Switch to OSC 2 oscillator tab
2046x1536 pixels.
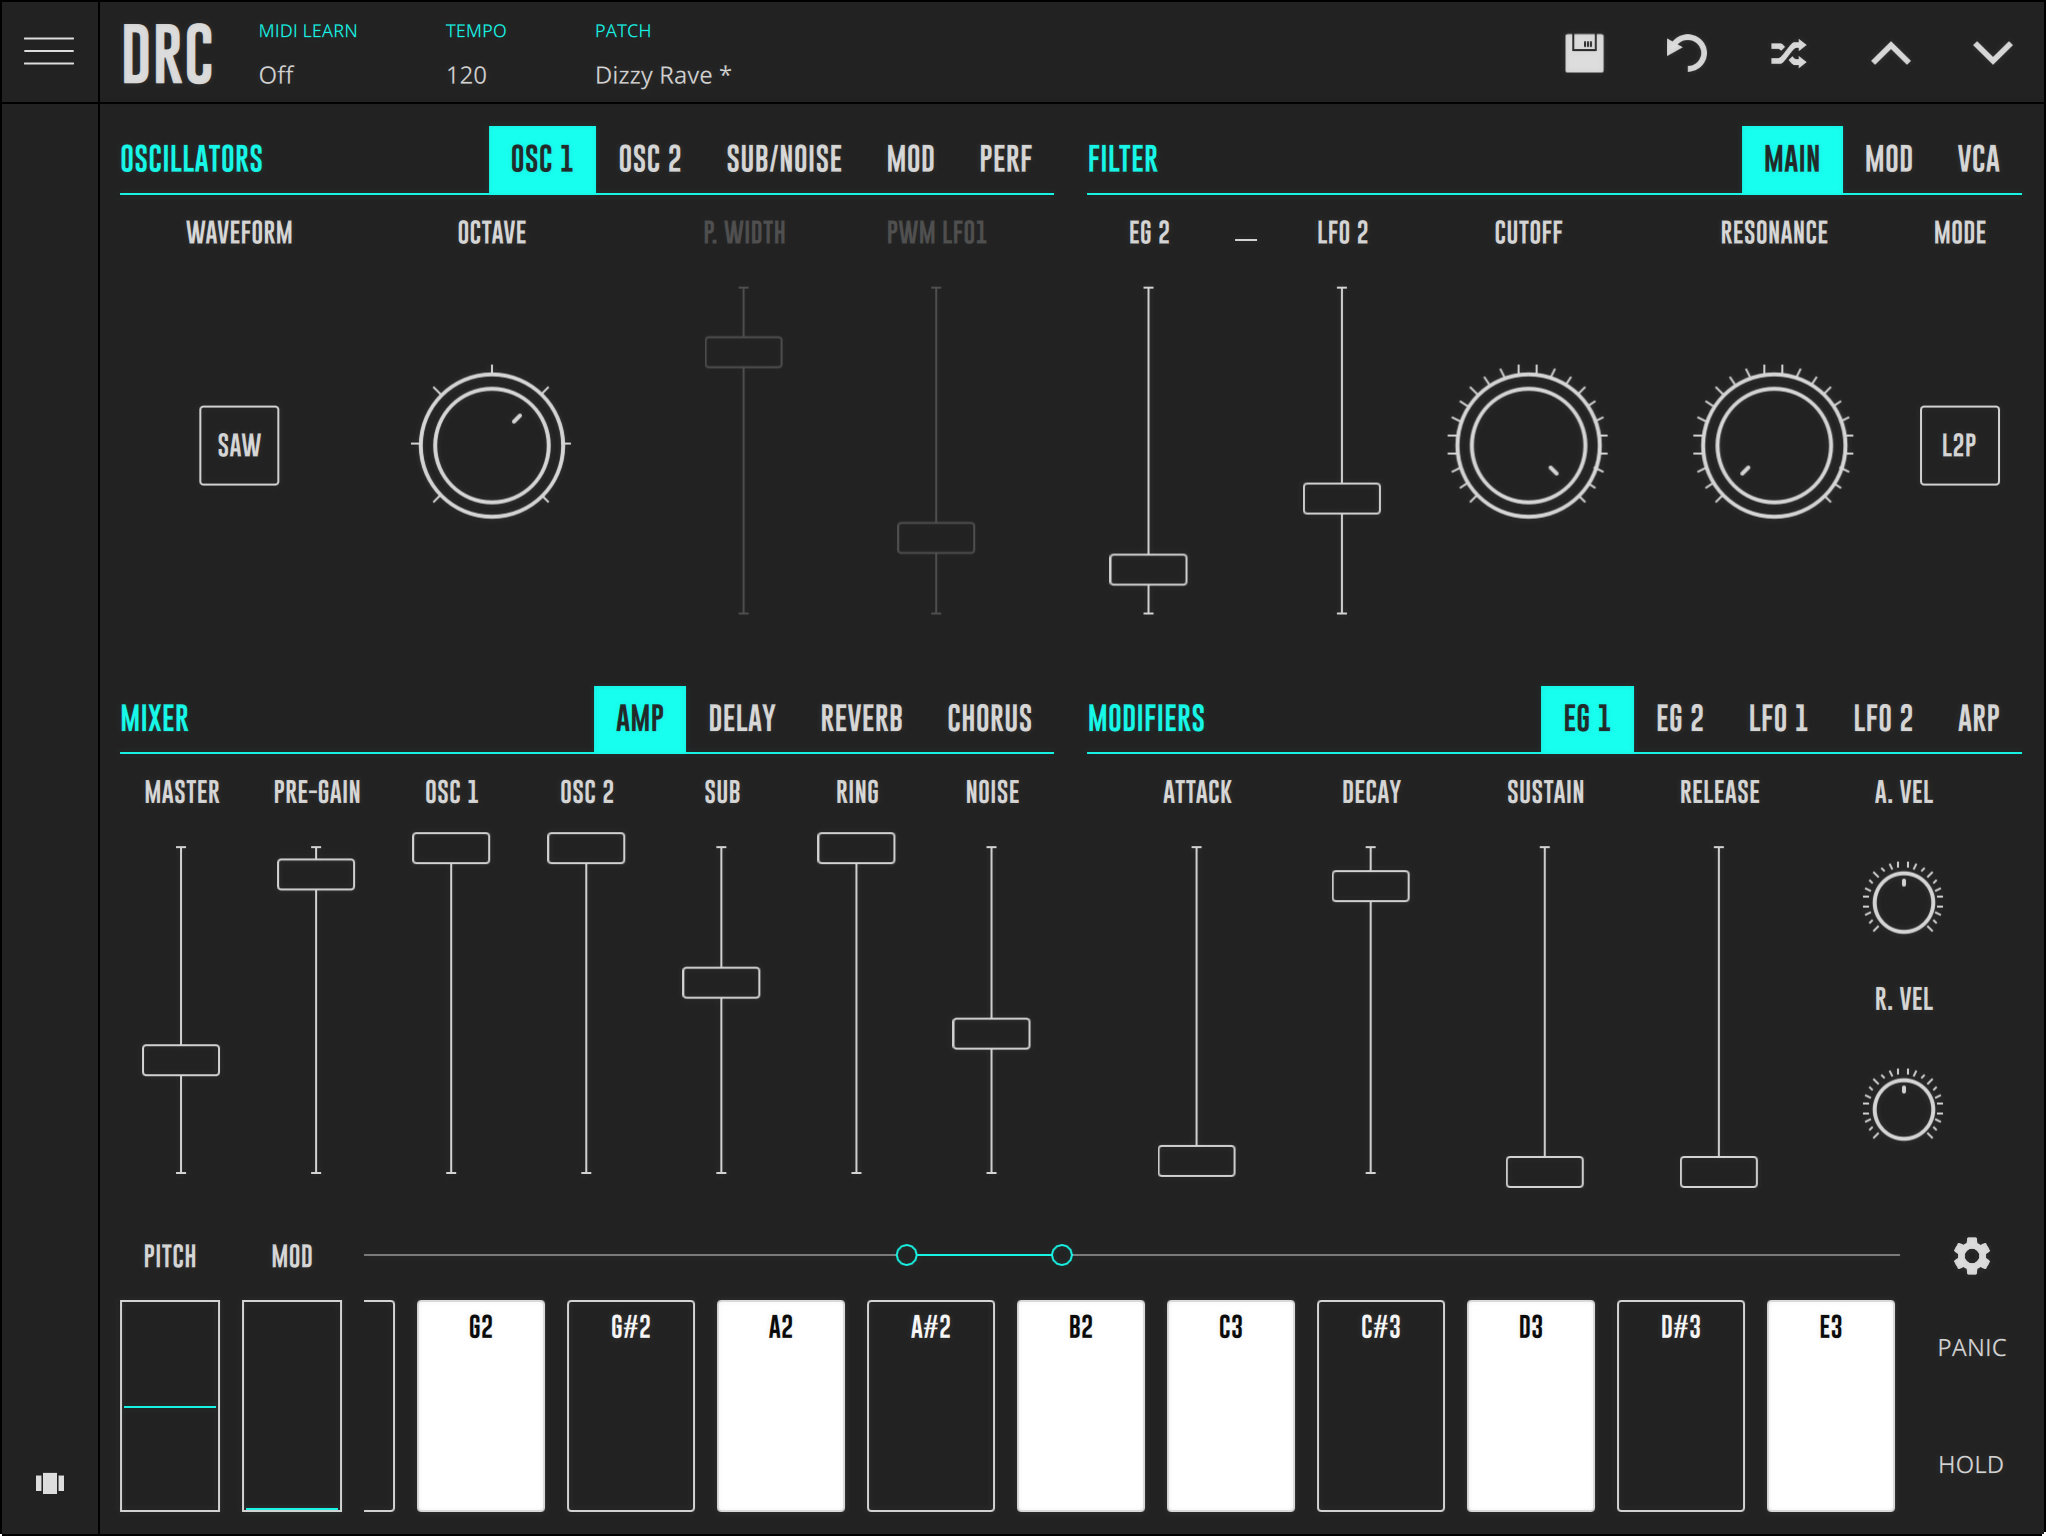[647, 157]
